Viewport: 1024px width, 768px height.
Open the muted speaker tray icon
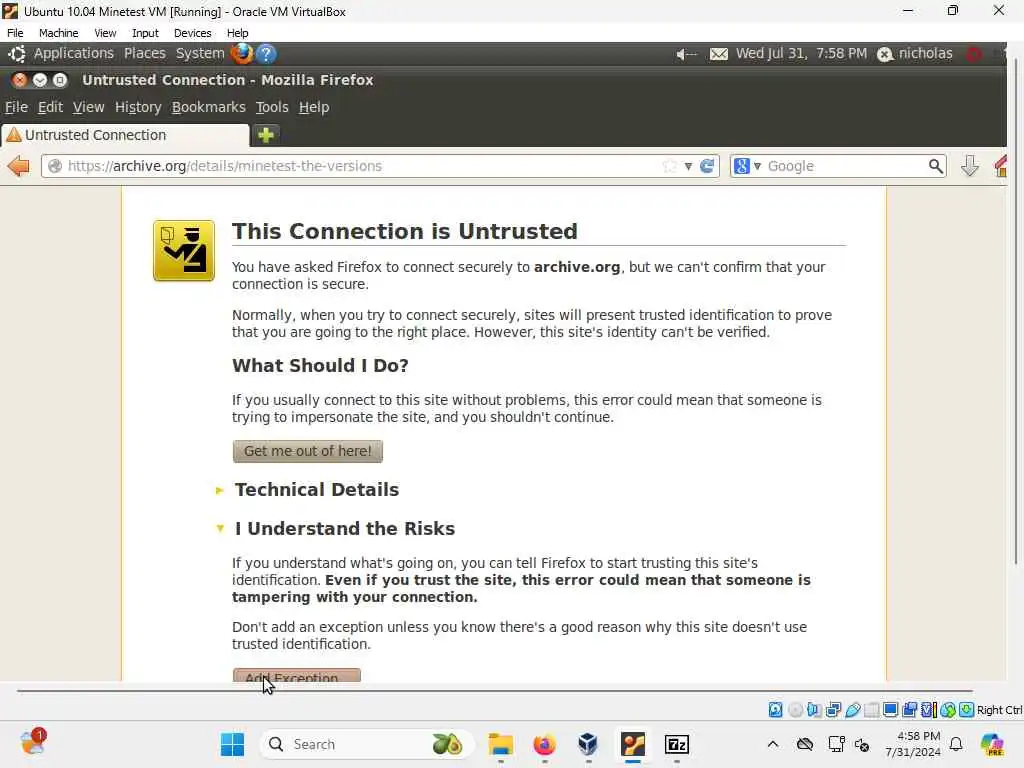861,744
